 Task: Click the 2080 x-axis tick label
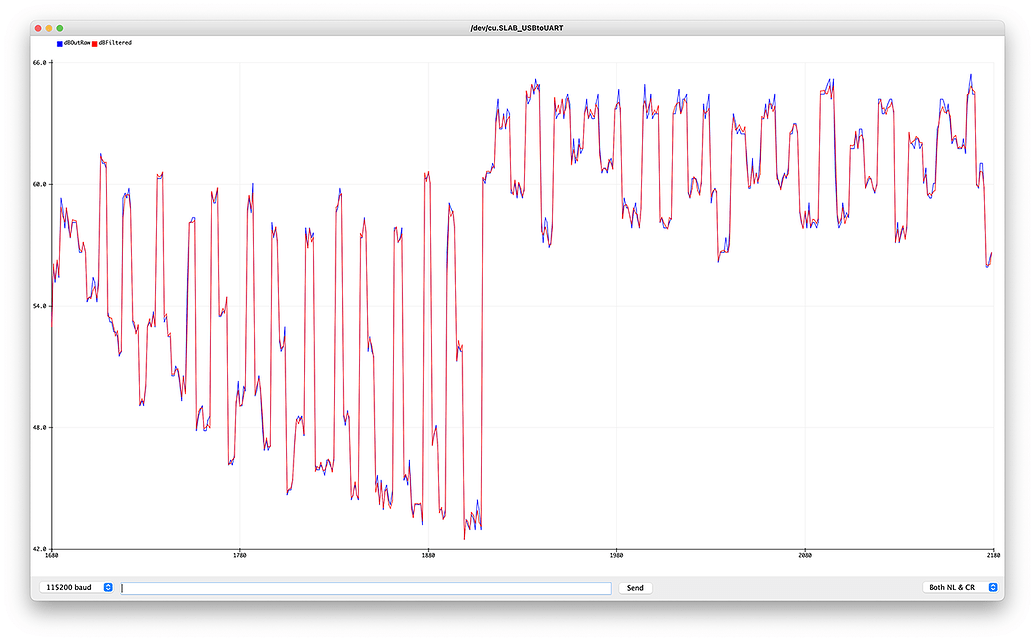805,556
